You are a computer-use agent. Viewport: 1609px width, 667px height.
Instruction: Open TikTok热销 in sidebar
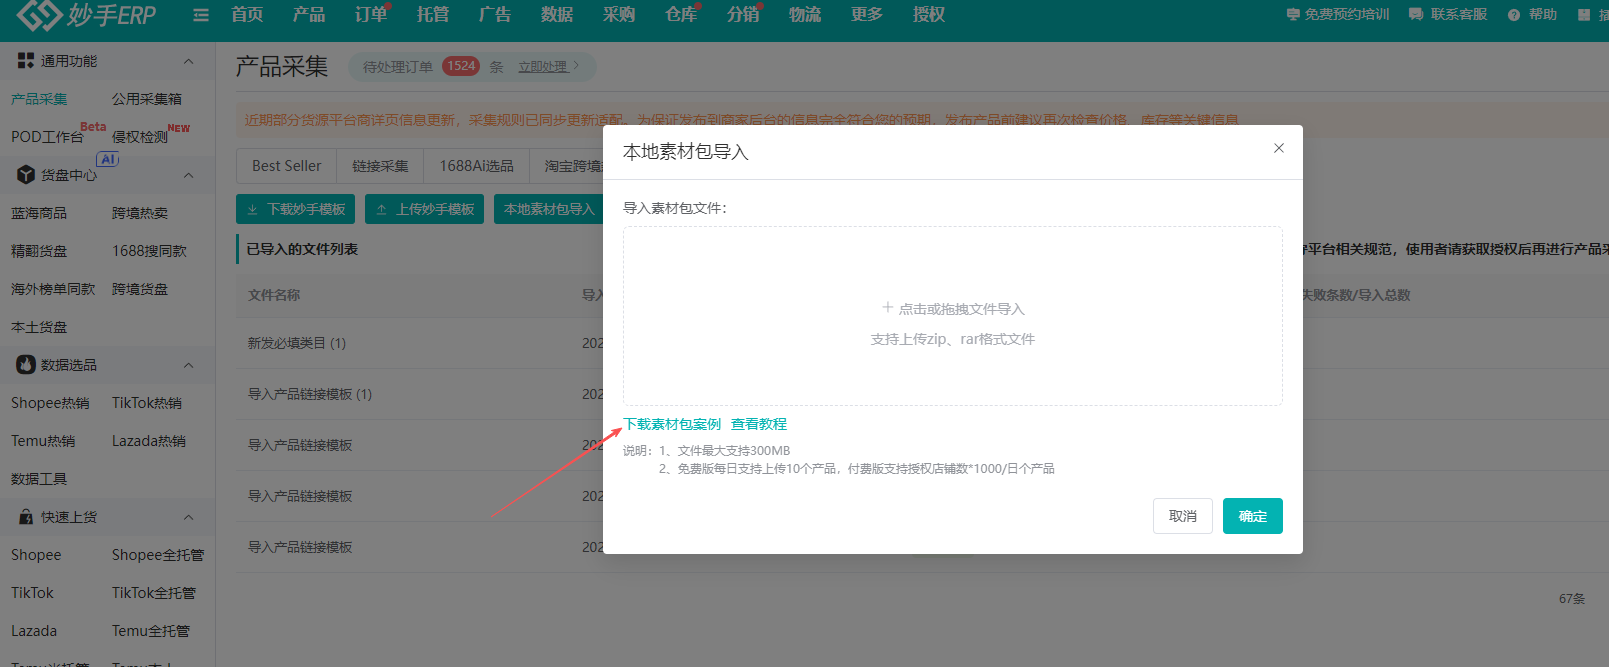point(147,403)
